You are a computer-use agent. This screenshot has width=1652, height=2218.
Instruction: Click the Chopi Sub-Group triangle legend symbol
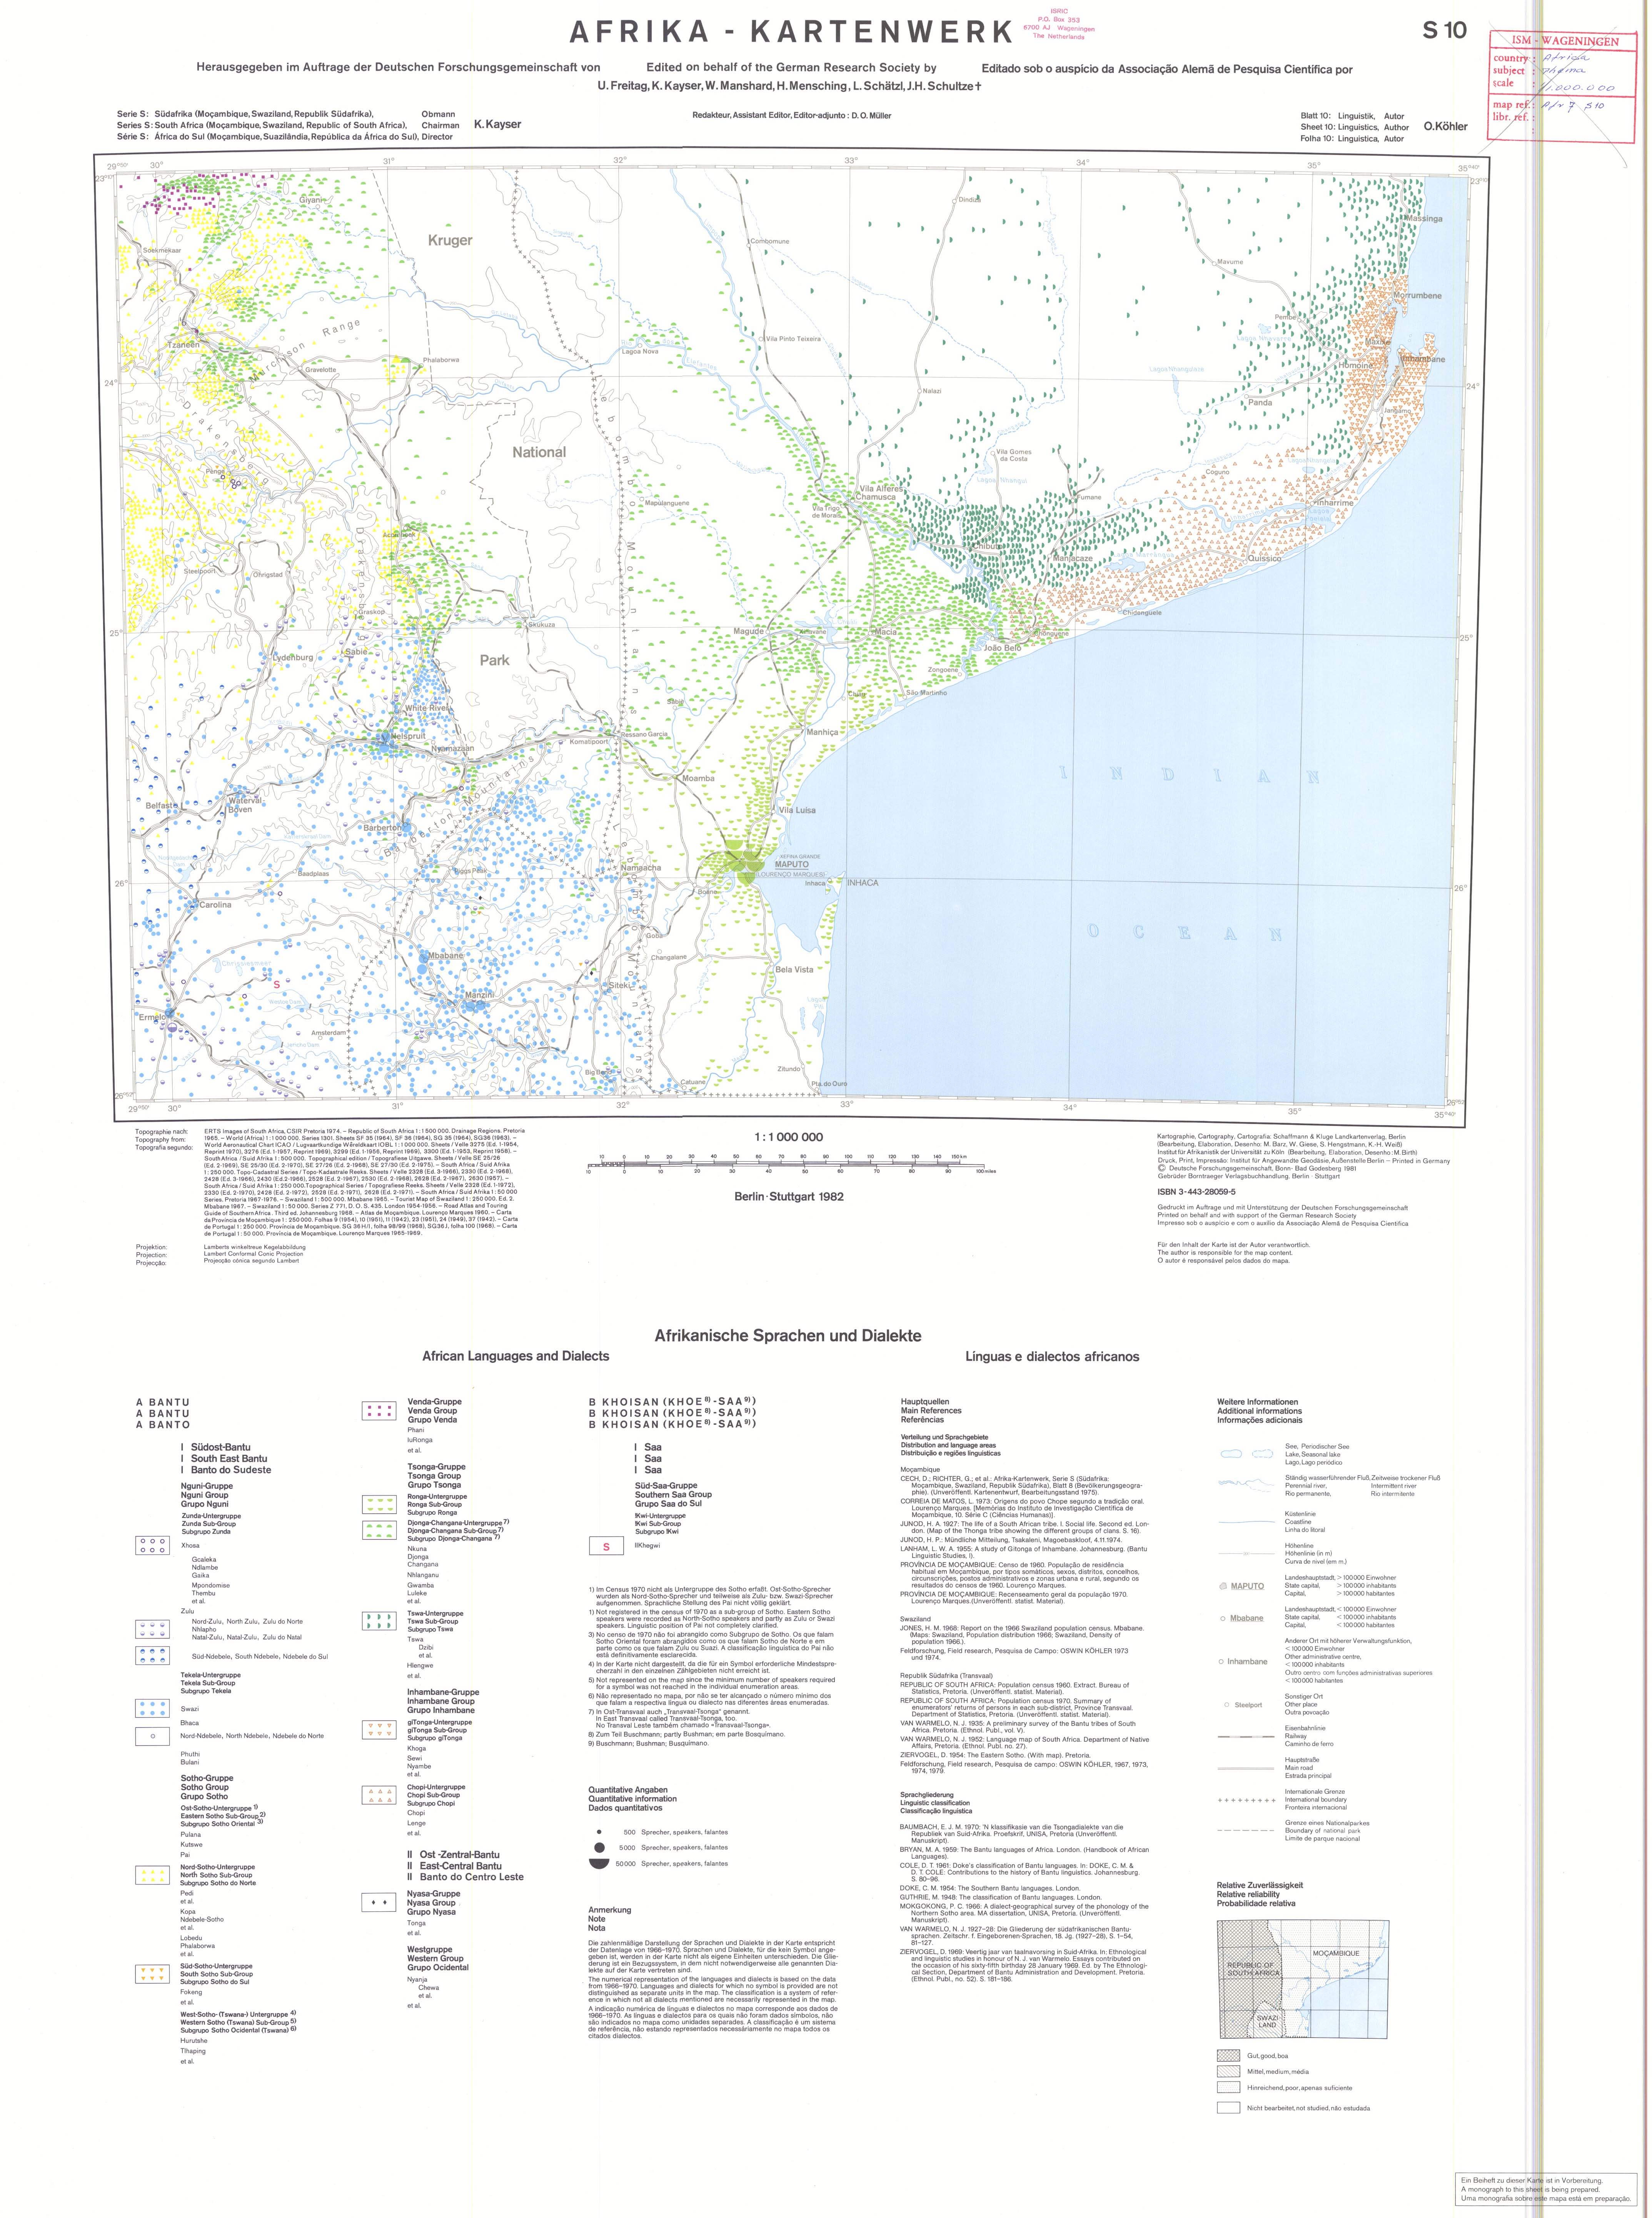[x=379, y=1795]
